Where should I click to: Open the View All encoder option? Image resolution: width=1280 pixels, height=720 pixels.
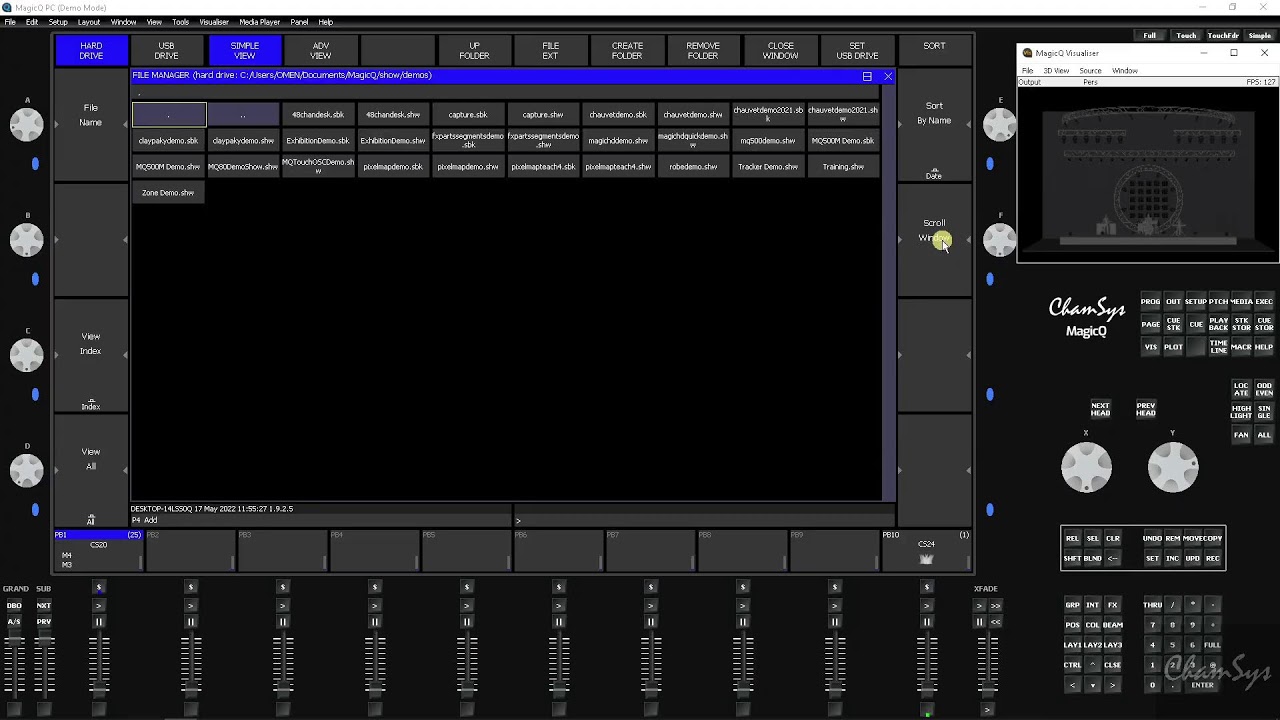click(91, 470)
